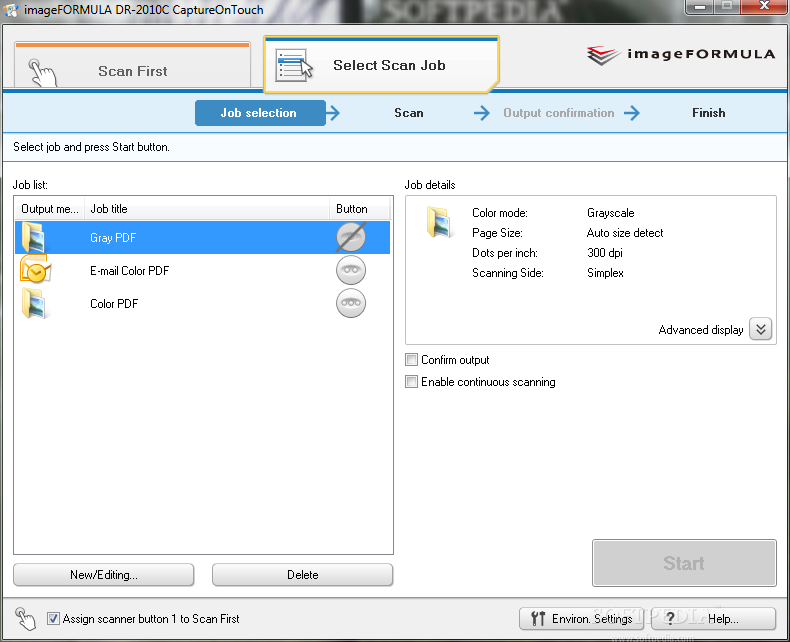
Task: Click the Advanced display label
Action: (x=701, y=330)
